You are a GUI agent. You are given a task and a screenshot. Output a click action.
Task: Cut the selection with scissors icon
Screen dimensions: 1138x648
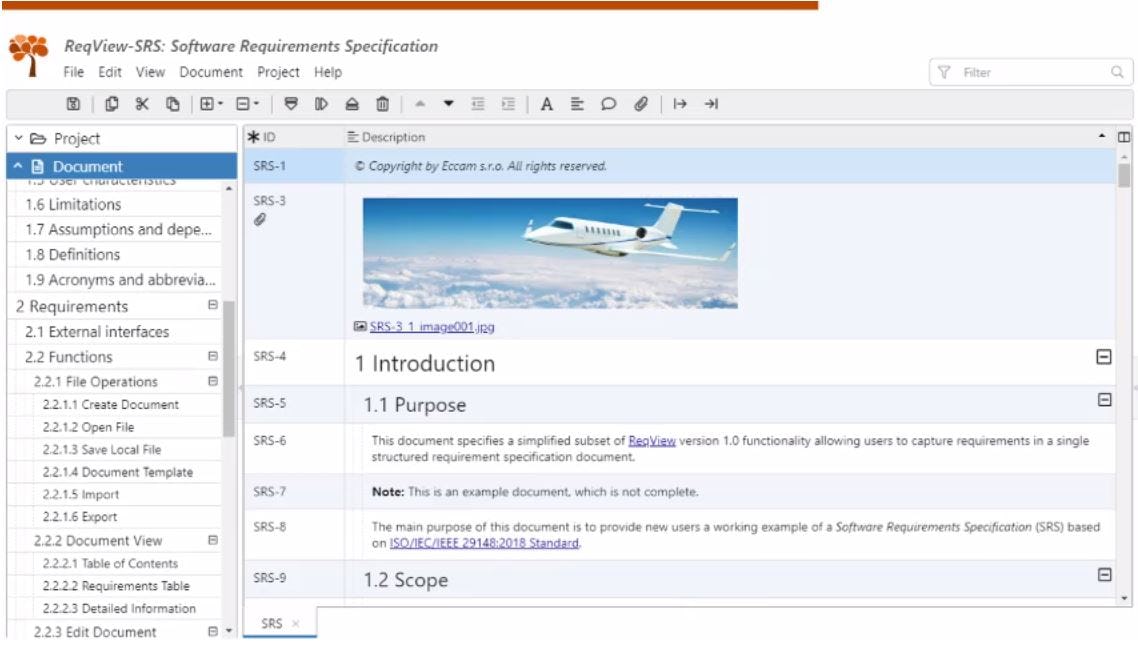click(140, 101)
